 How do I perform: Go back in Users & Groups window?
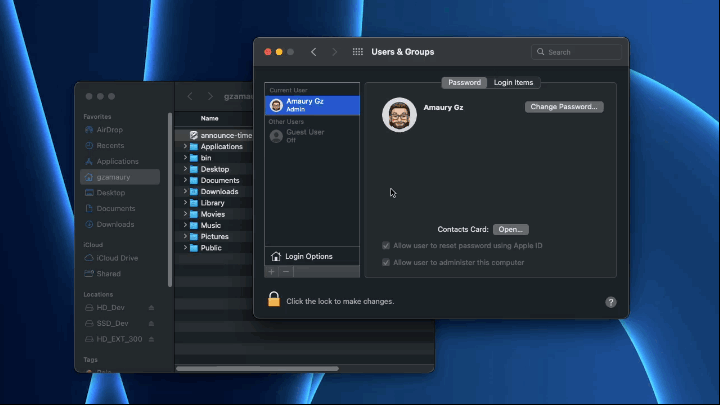(314, 52)
